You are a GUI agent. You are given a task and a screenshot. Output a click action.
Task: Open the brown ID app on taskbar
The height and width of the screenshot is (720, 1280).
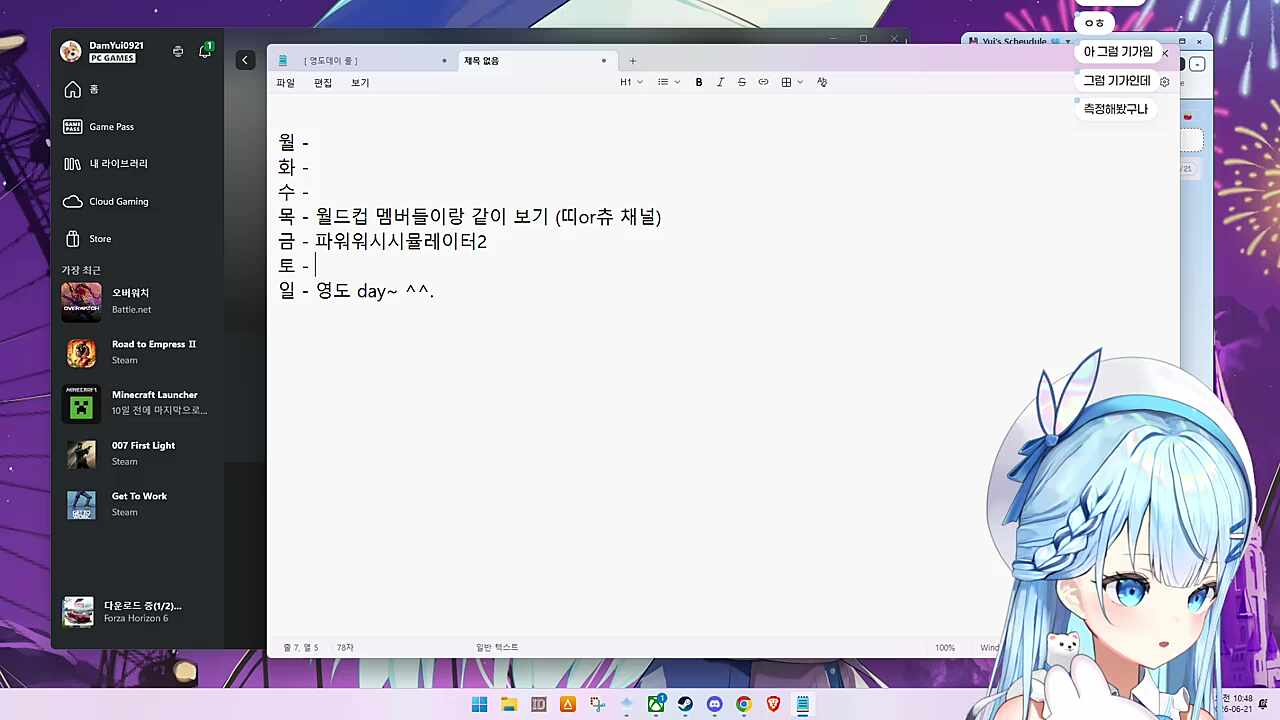[x=538, y=705]
